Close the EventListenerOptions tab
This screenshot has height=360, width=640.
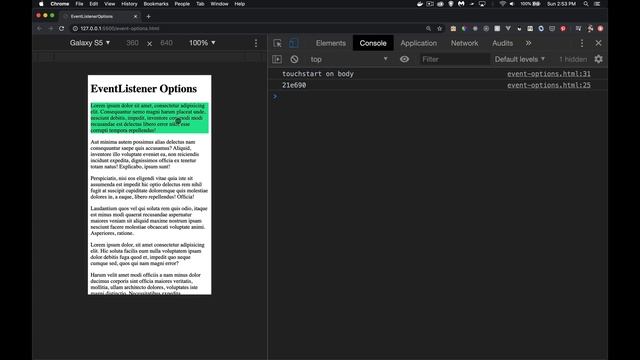pyautogui.click(x=135, y=16)
